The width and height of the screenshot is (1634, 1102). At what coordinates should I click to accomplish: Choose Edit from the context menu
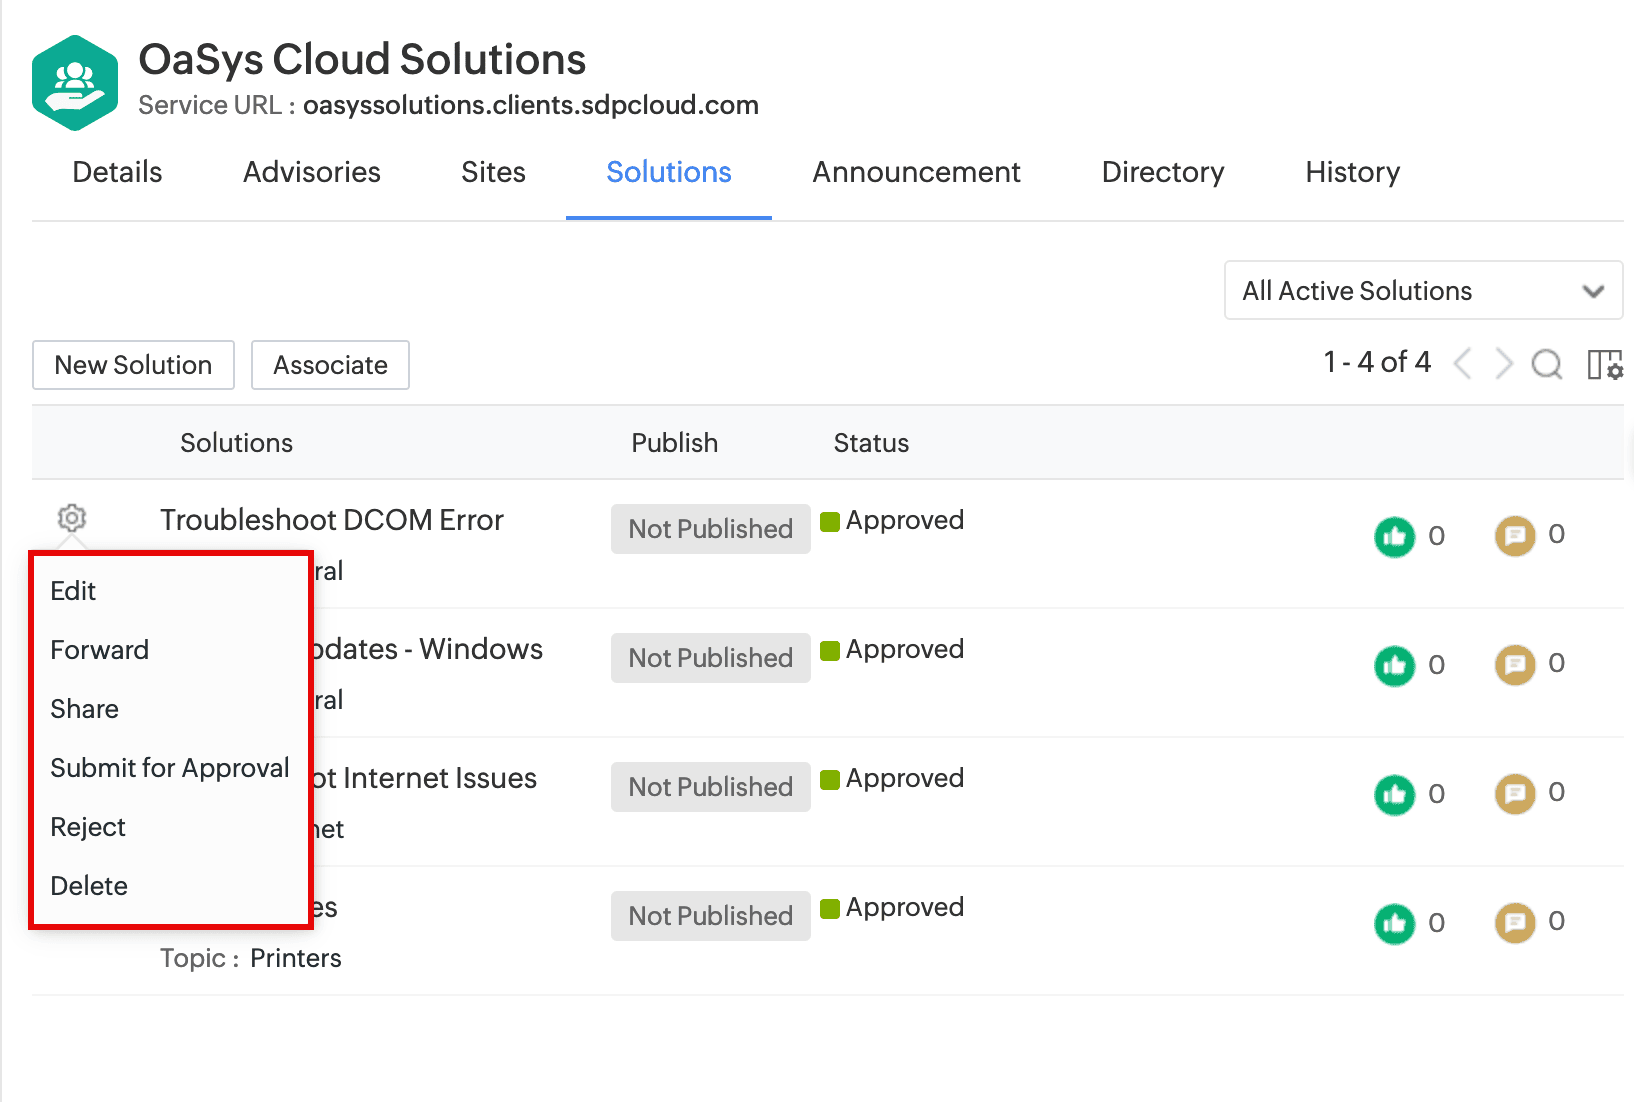click(x=73, y=591)
